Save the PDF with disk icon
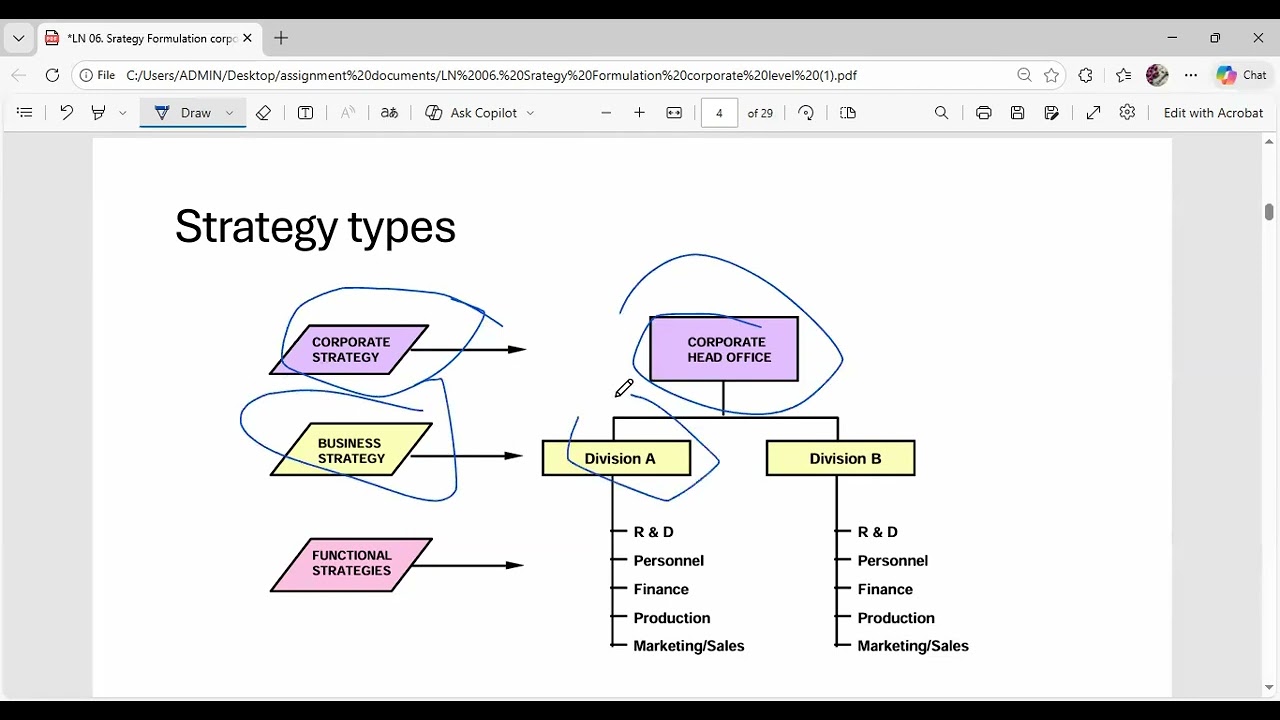 1018,113
